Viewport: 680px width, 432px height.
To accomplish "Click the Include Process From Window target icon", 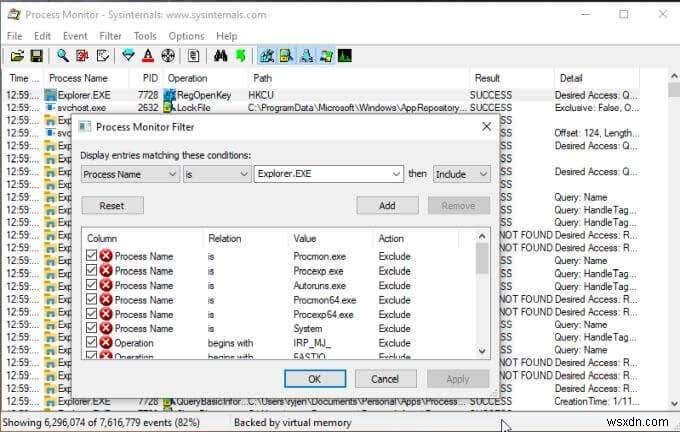I will [x=168, y=56].
